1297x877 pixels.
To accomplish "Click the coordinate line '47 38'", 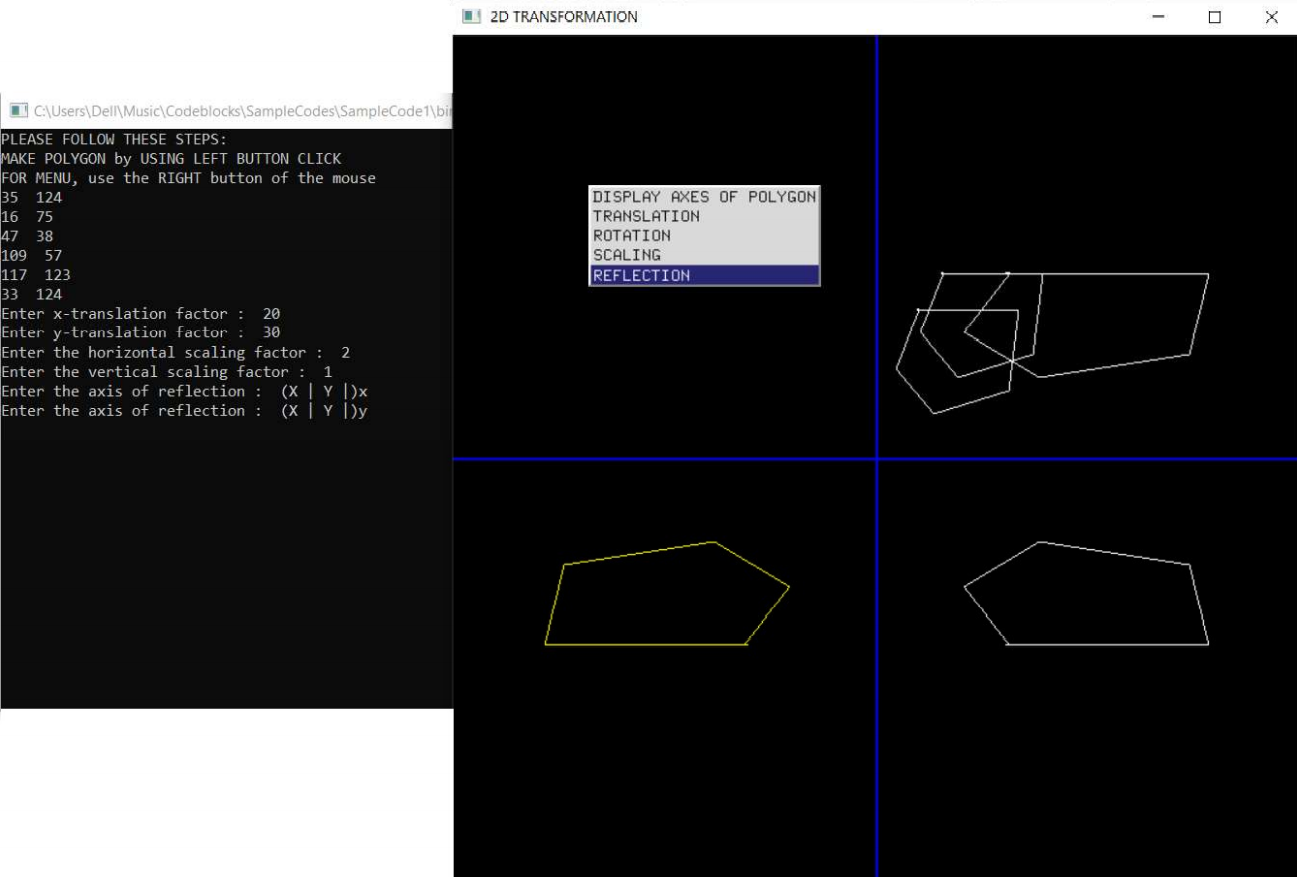I will [28, 236].
